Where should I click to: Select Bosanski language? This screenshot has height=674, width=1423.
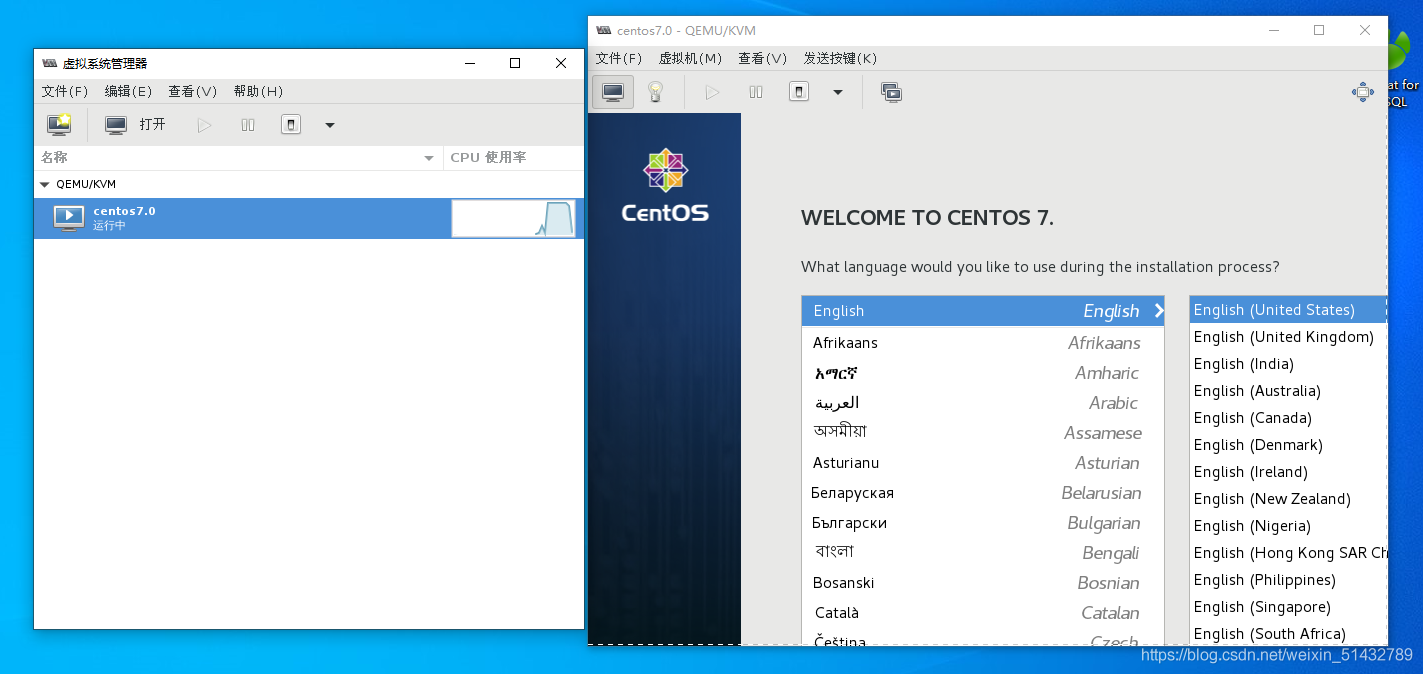pyautogui.click(x=983, y=583)
